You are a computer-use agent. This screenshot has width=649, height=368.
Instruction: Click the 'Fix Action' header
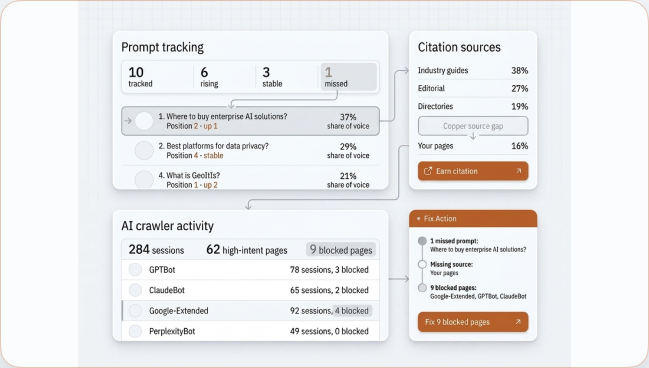click(x=473, y=219)
